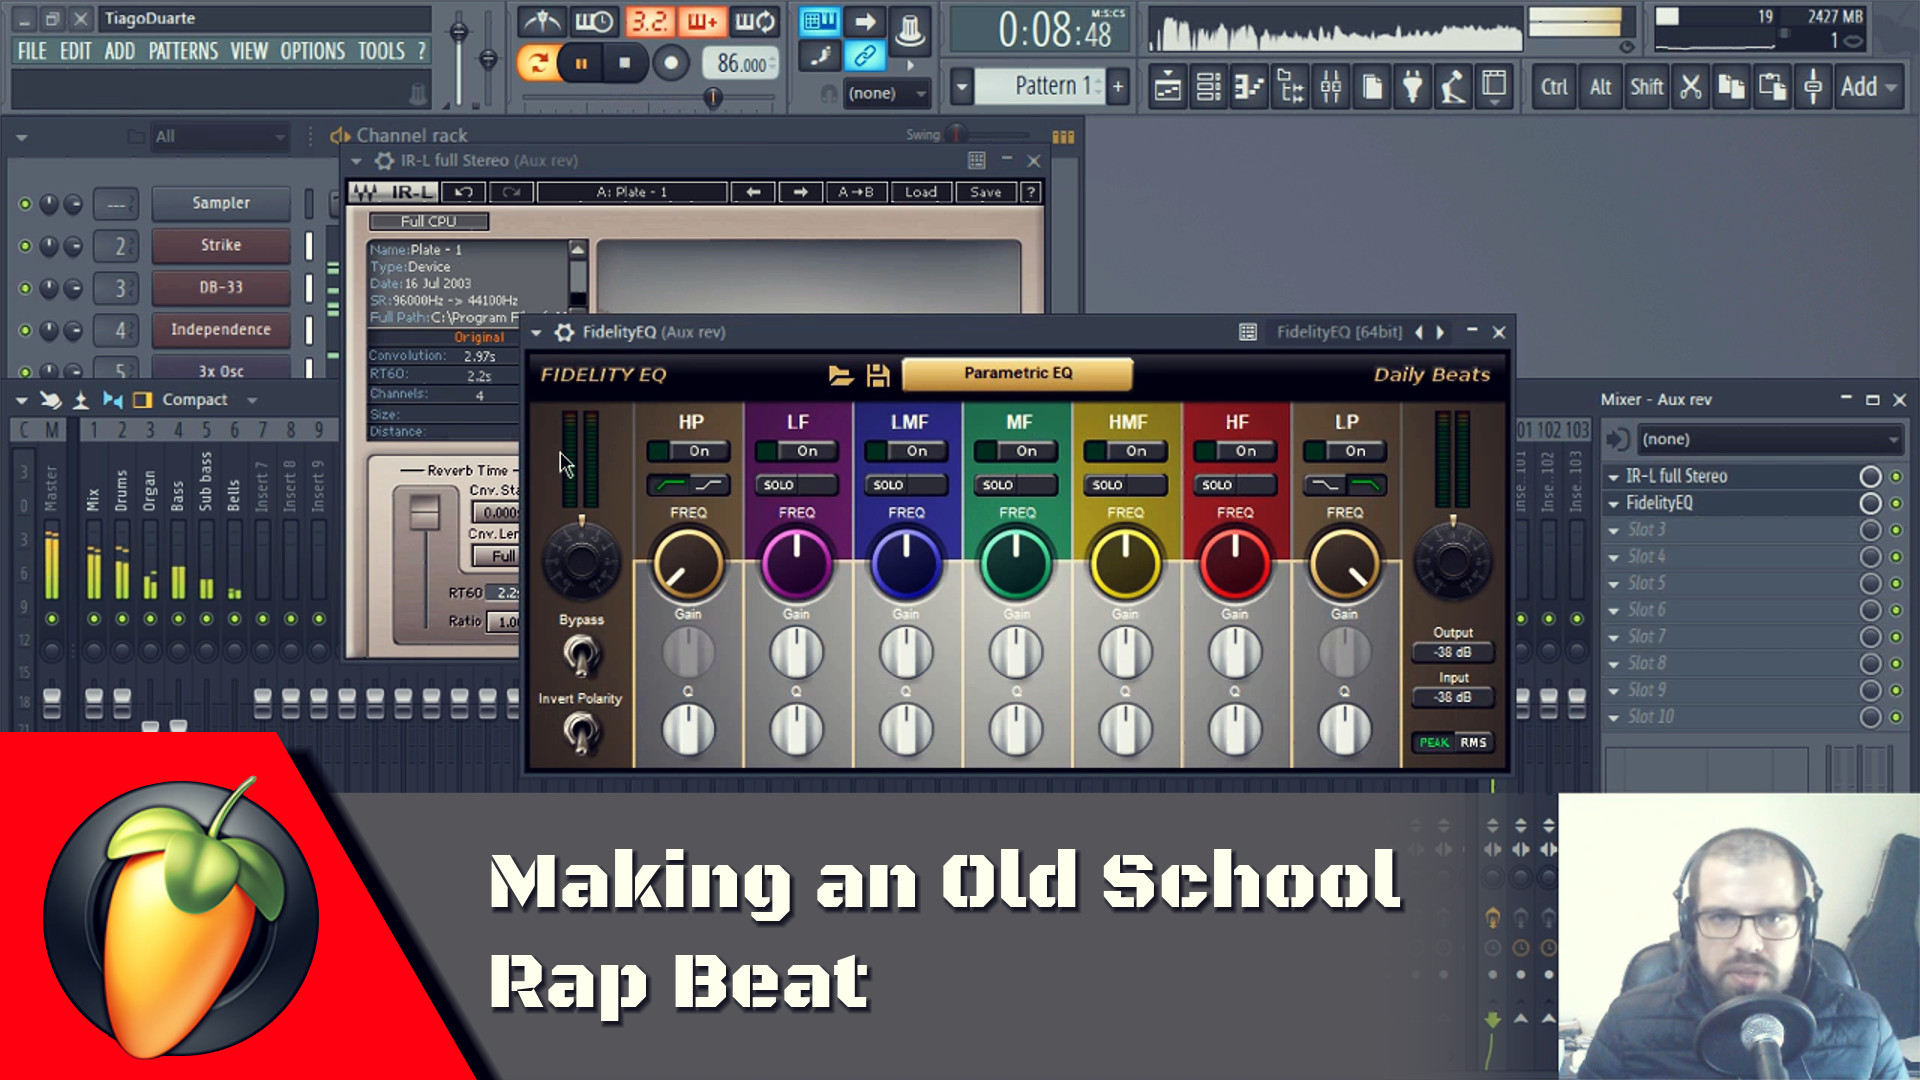Click the plugin picker plug icon
This screenshot has width=1920, height=1080.
pyautogui.click(x=1412, y=87)
